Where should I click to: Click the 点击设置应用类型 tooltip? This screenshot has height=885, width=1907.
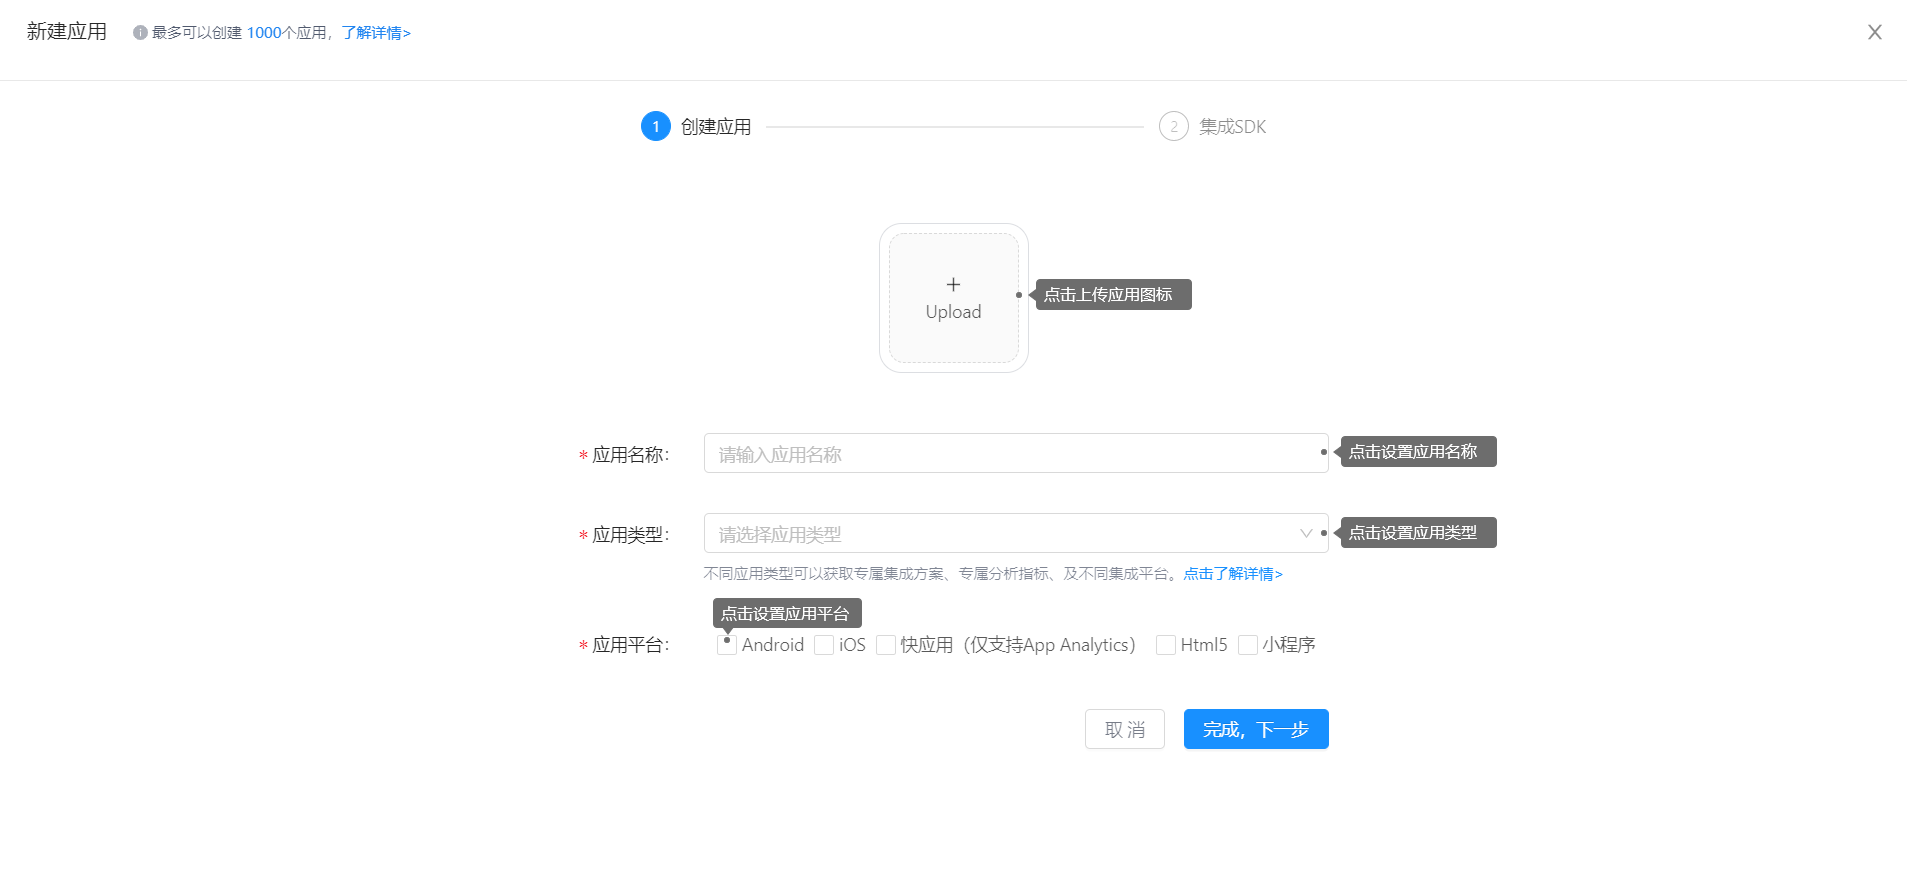pyautogui.click(x=1418, y=533)
